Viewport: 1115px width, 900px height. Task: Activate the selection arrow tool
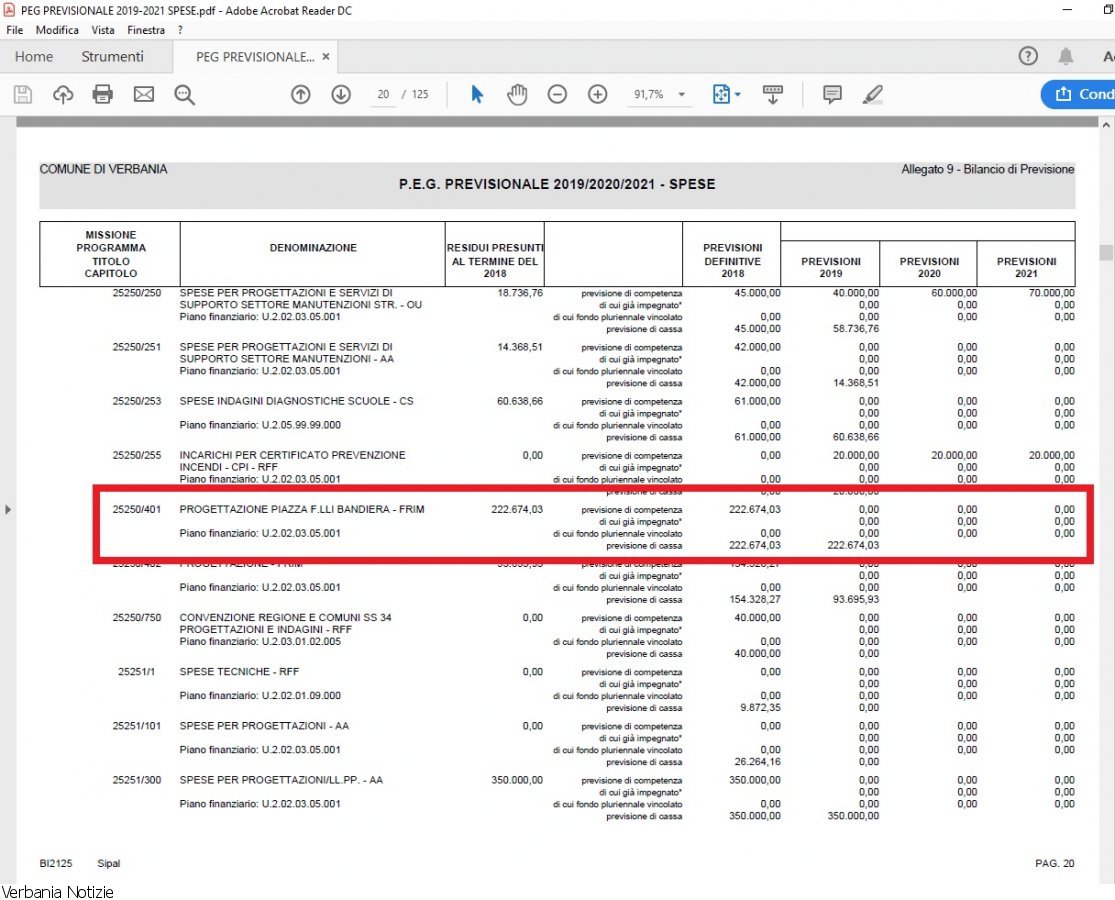pos(477,94)
